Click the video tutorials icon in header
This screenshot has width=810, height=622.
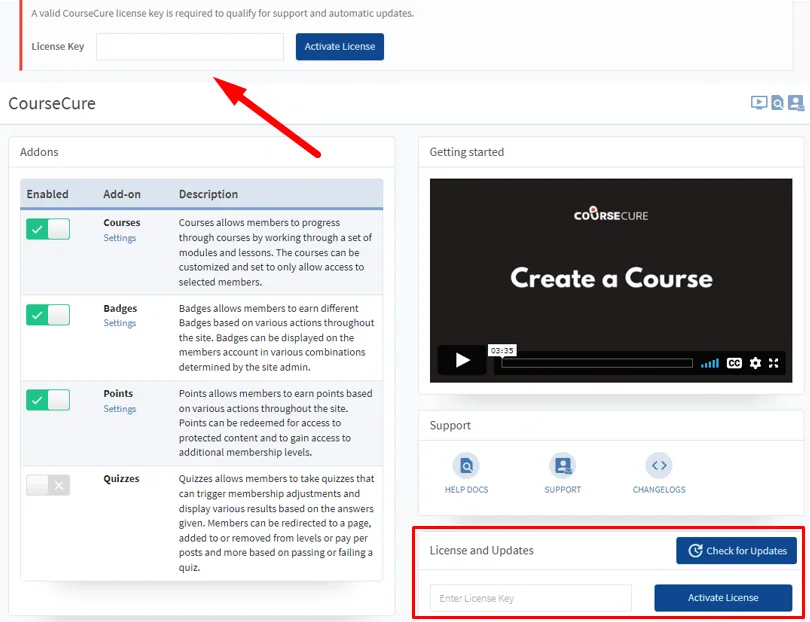click(759, 103)
